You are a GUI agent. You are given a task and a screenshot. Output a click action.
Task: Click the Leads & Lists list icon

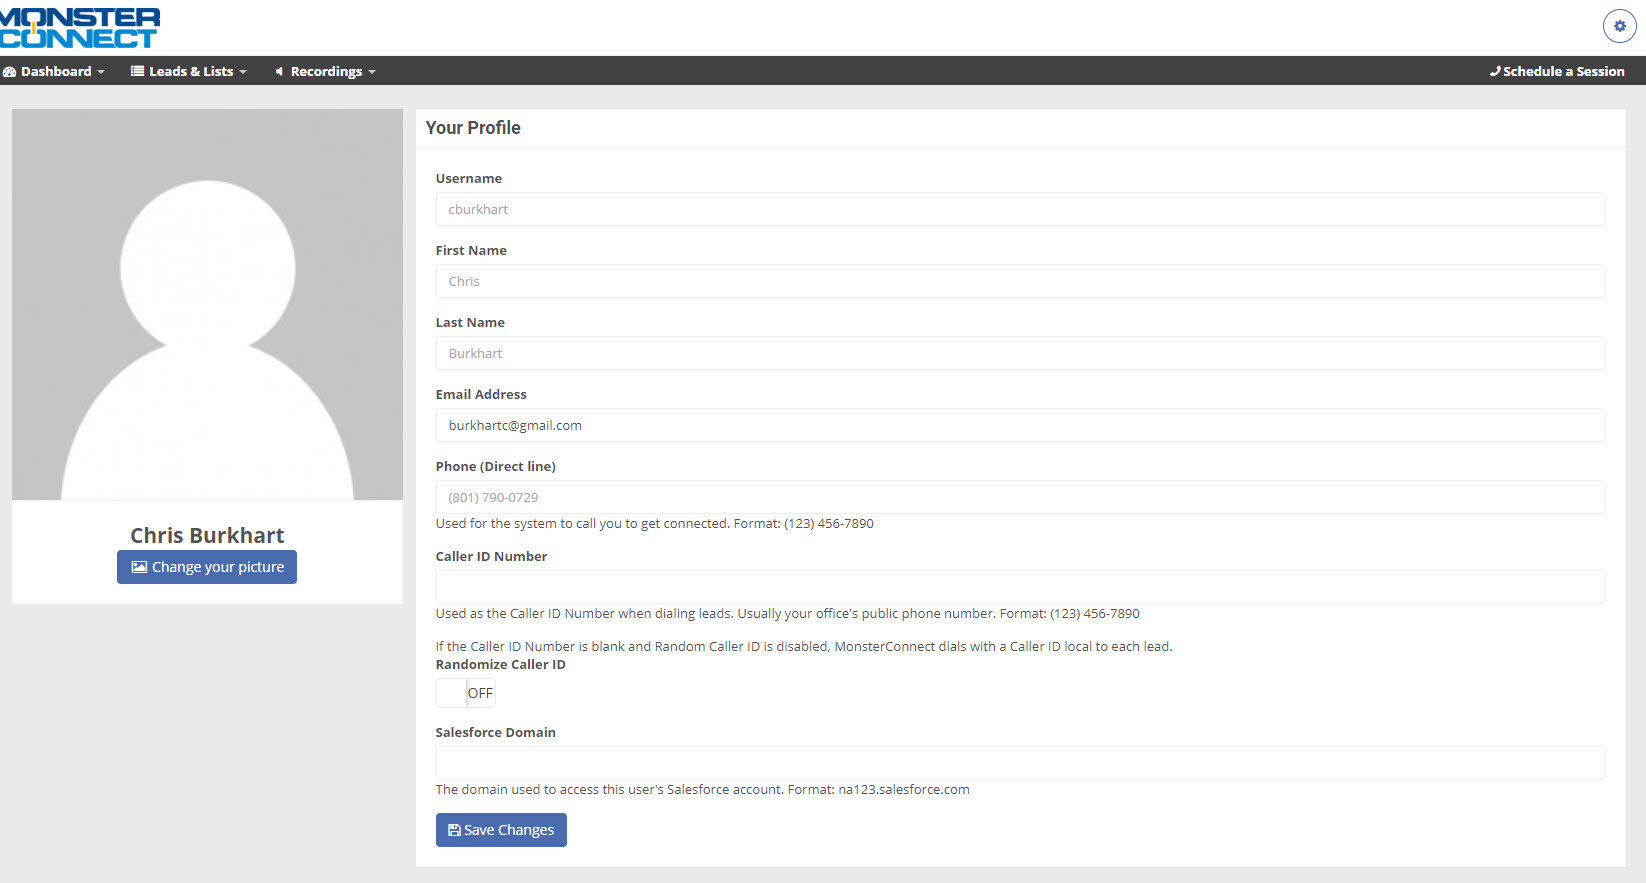[137, 71]
